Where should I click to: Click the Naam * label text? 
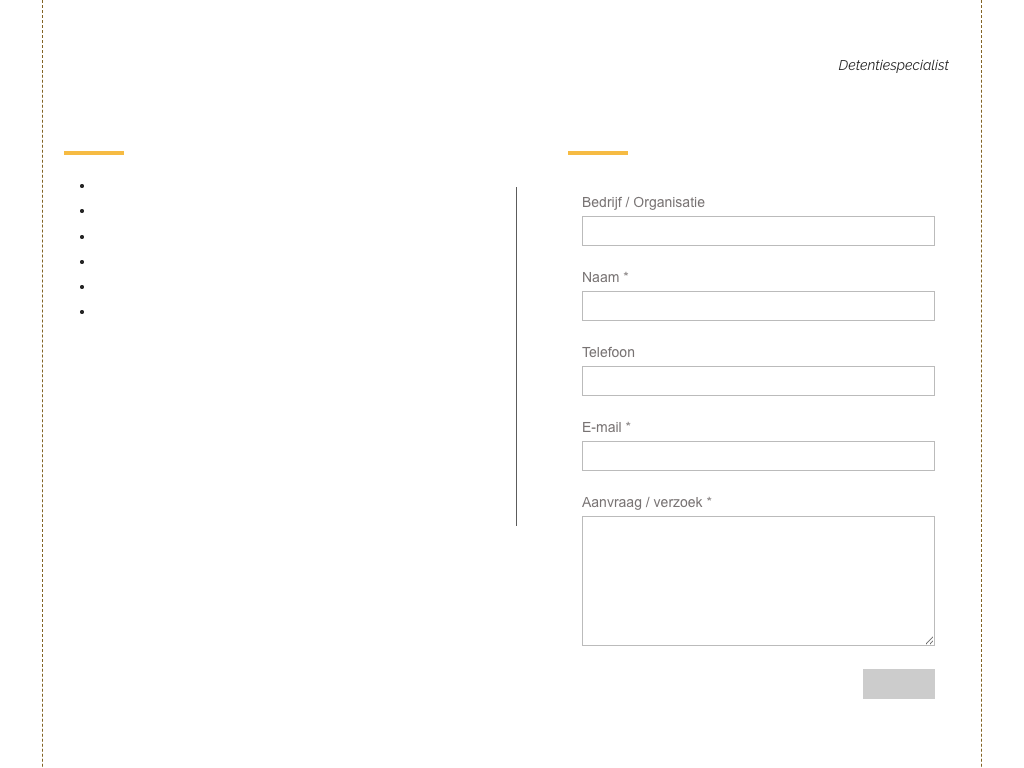click(x=605, y=277)
